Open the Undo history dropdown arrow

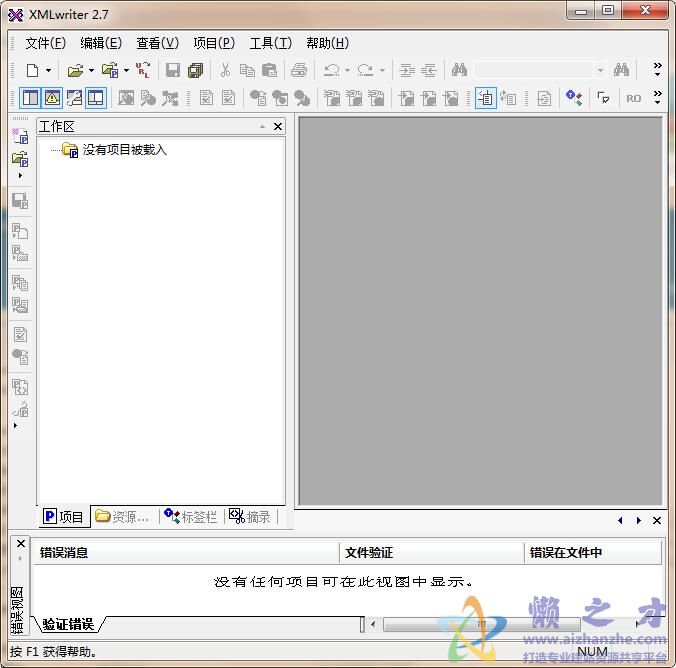coord(347,70)
